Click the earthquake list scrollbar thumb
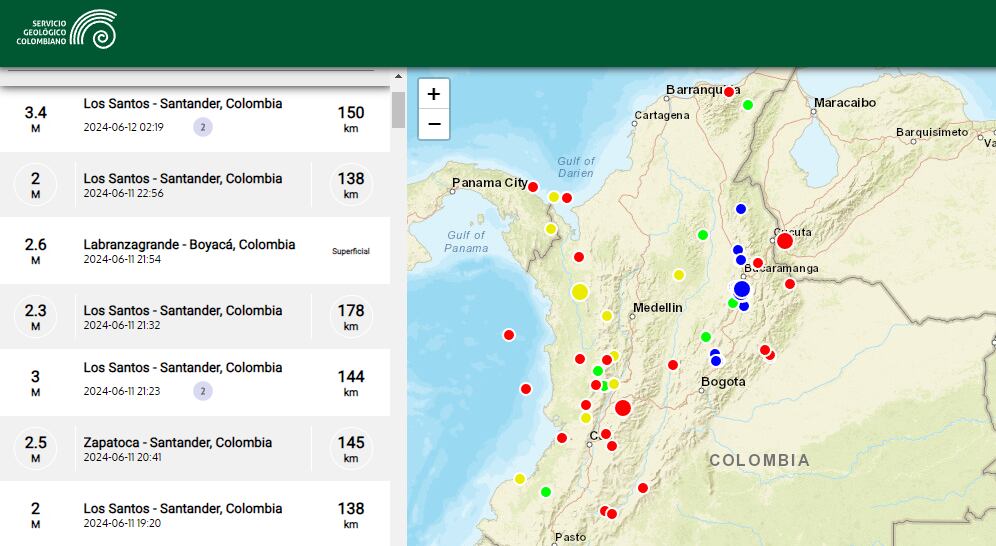This screenshot has height=546, width=996. (398, 110)
